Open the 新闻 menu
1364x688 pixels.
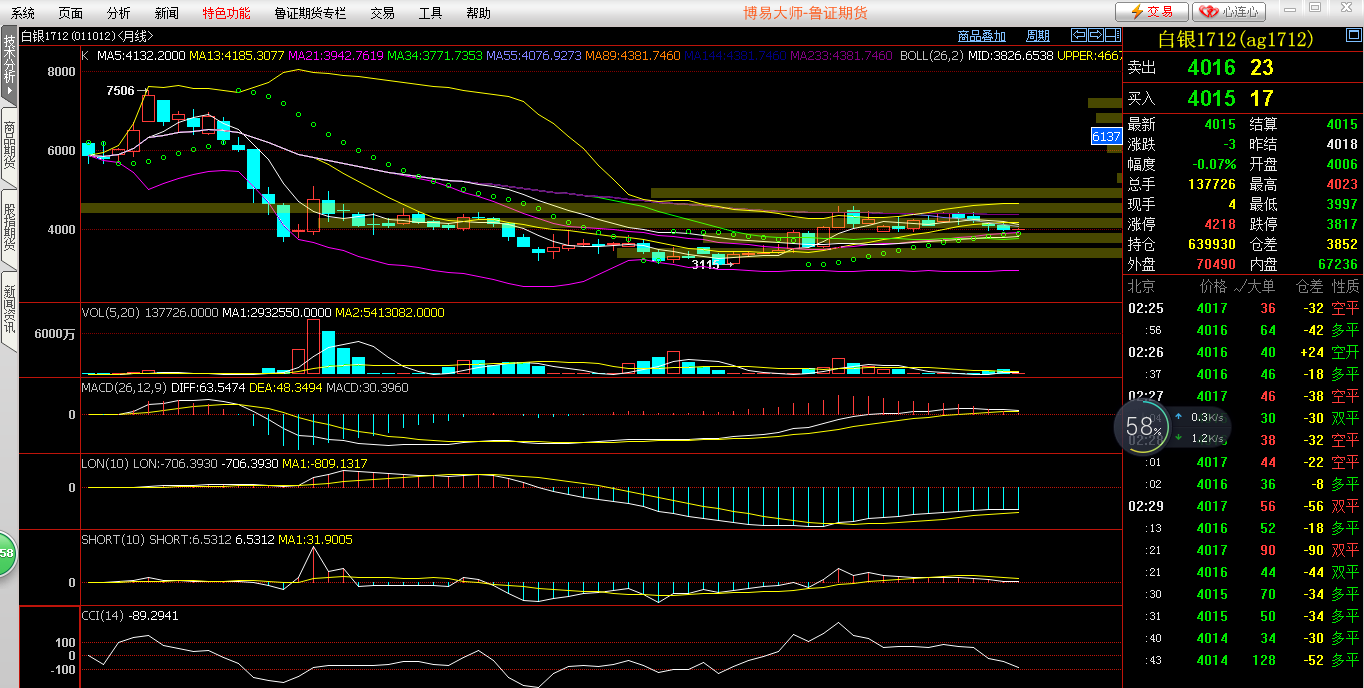pos(167,13)
